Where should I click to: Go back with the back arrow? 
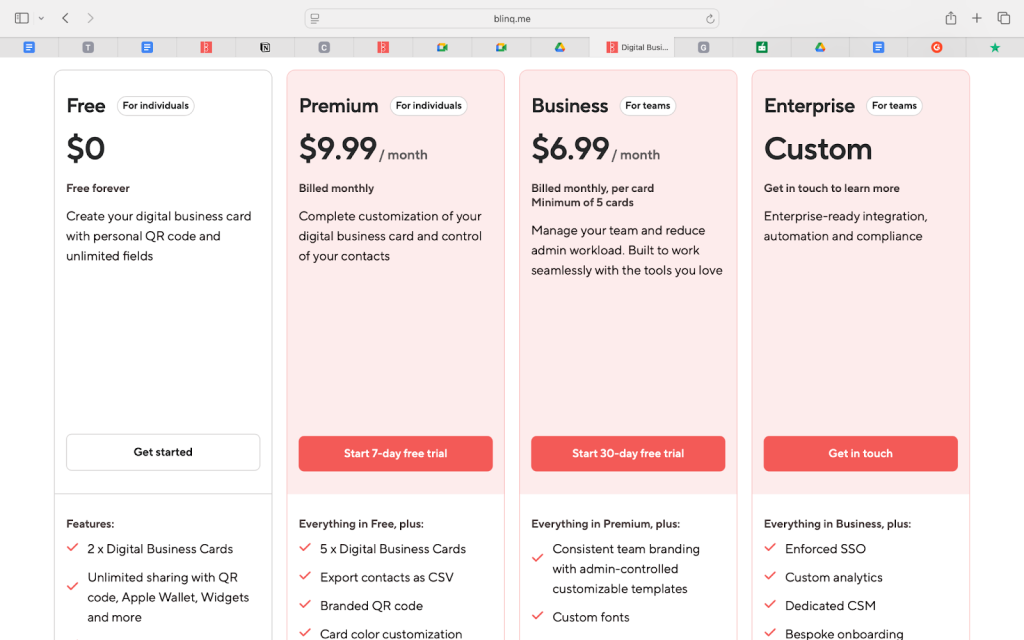click(x=65, y=18)
